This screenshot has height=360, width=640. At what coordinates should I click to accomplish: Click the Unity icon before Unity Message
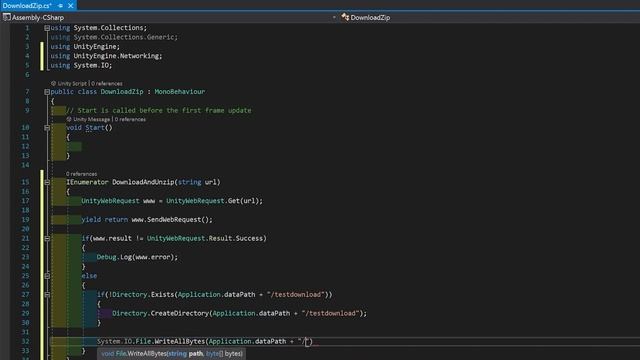point(69,119)
